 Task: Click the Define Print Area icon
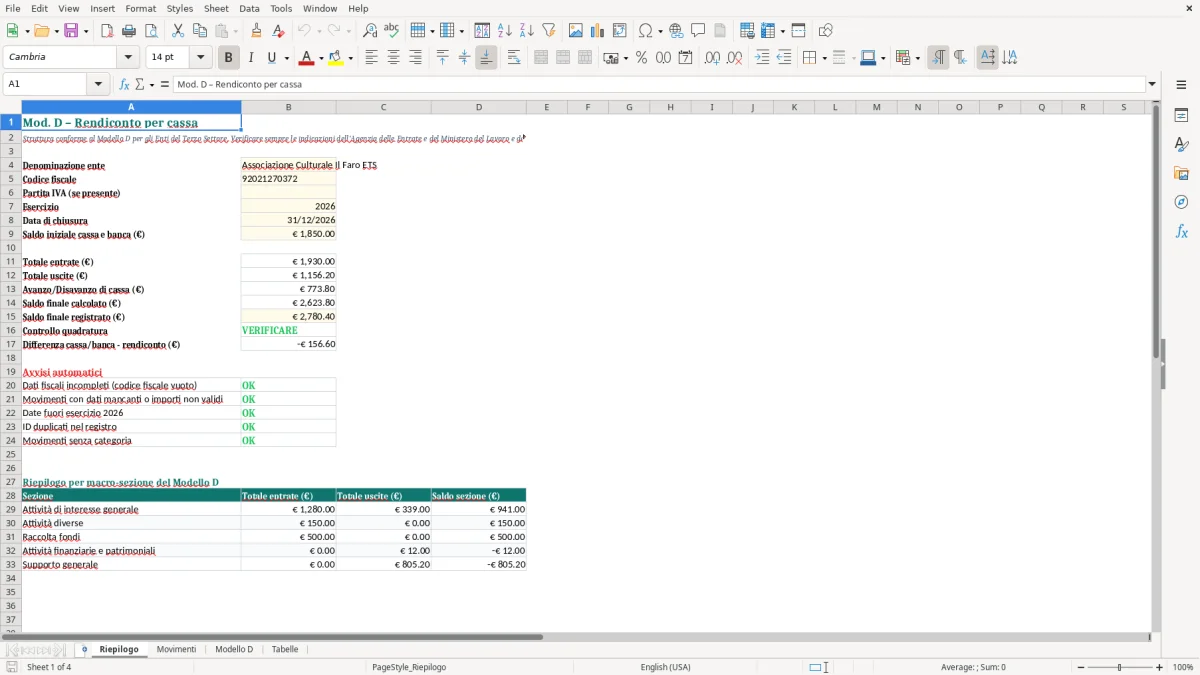pyautogui.click(x=747, y=31)
